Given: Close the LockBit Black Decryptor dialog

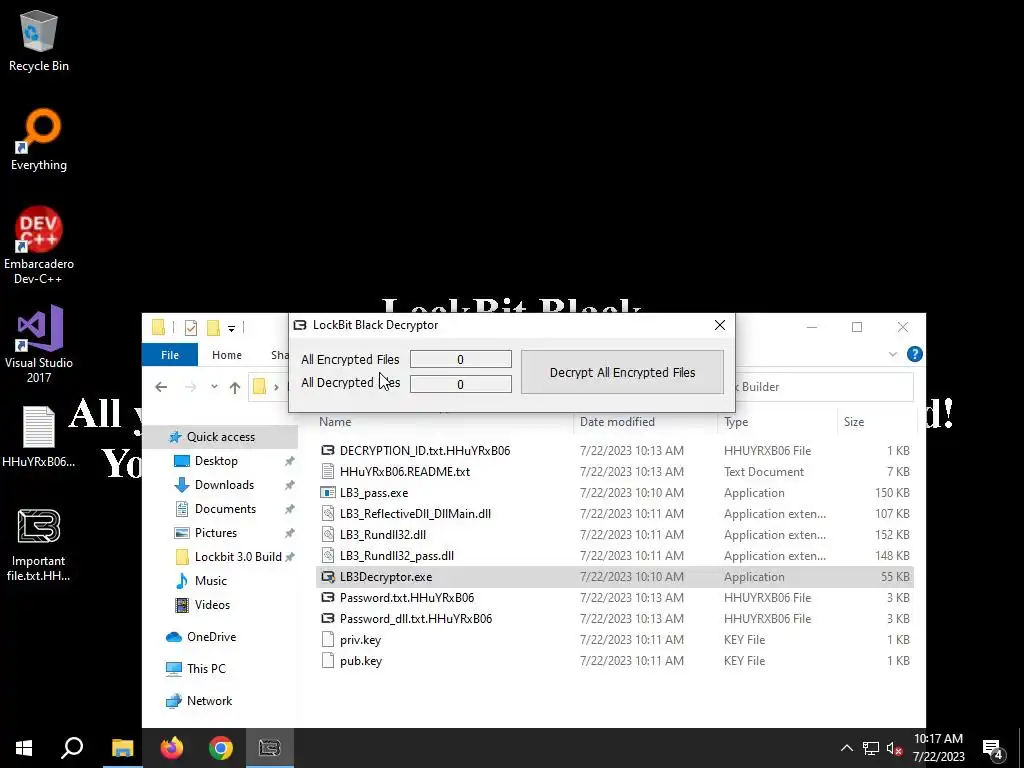Looking at the screenshot, I should pyautogui.click(x=720, y=325).
